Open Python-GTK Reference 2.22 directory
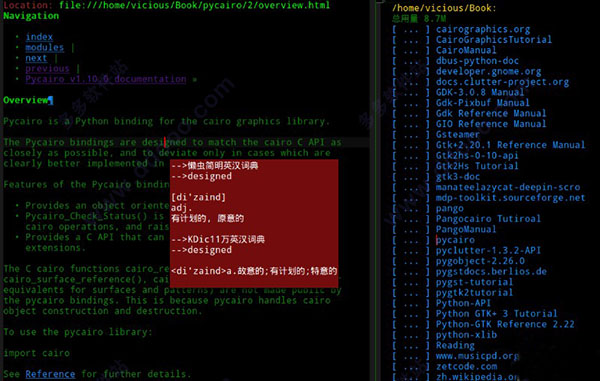This screenshot has height=381, width=600. tap(505, 324)
